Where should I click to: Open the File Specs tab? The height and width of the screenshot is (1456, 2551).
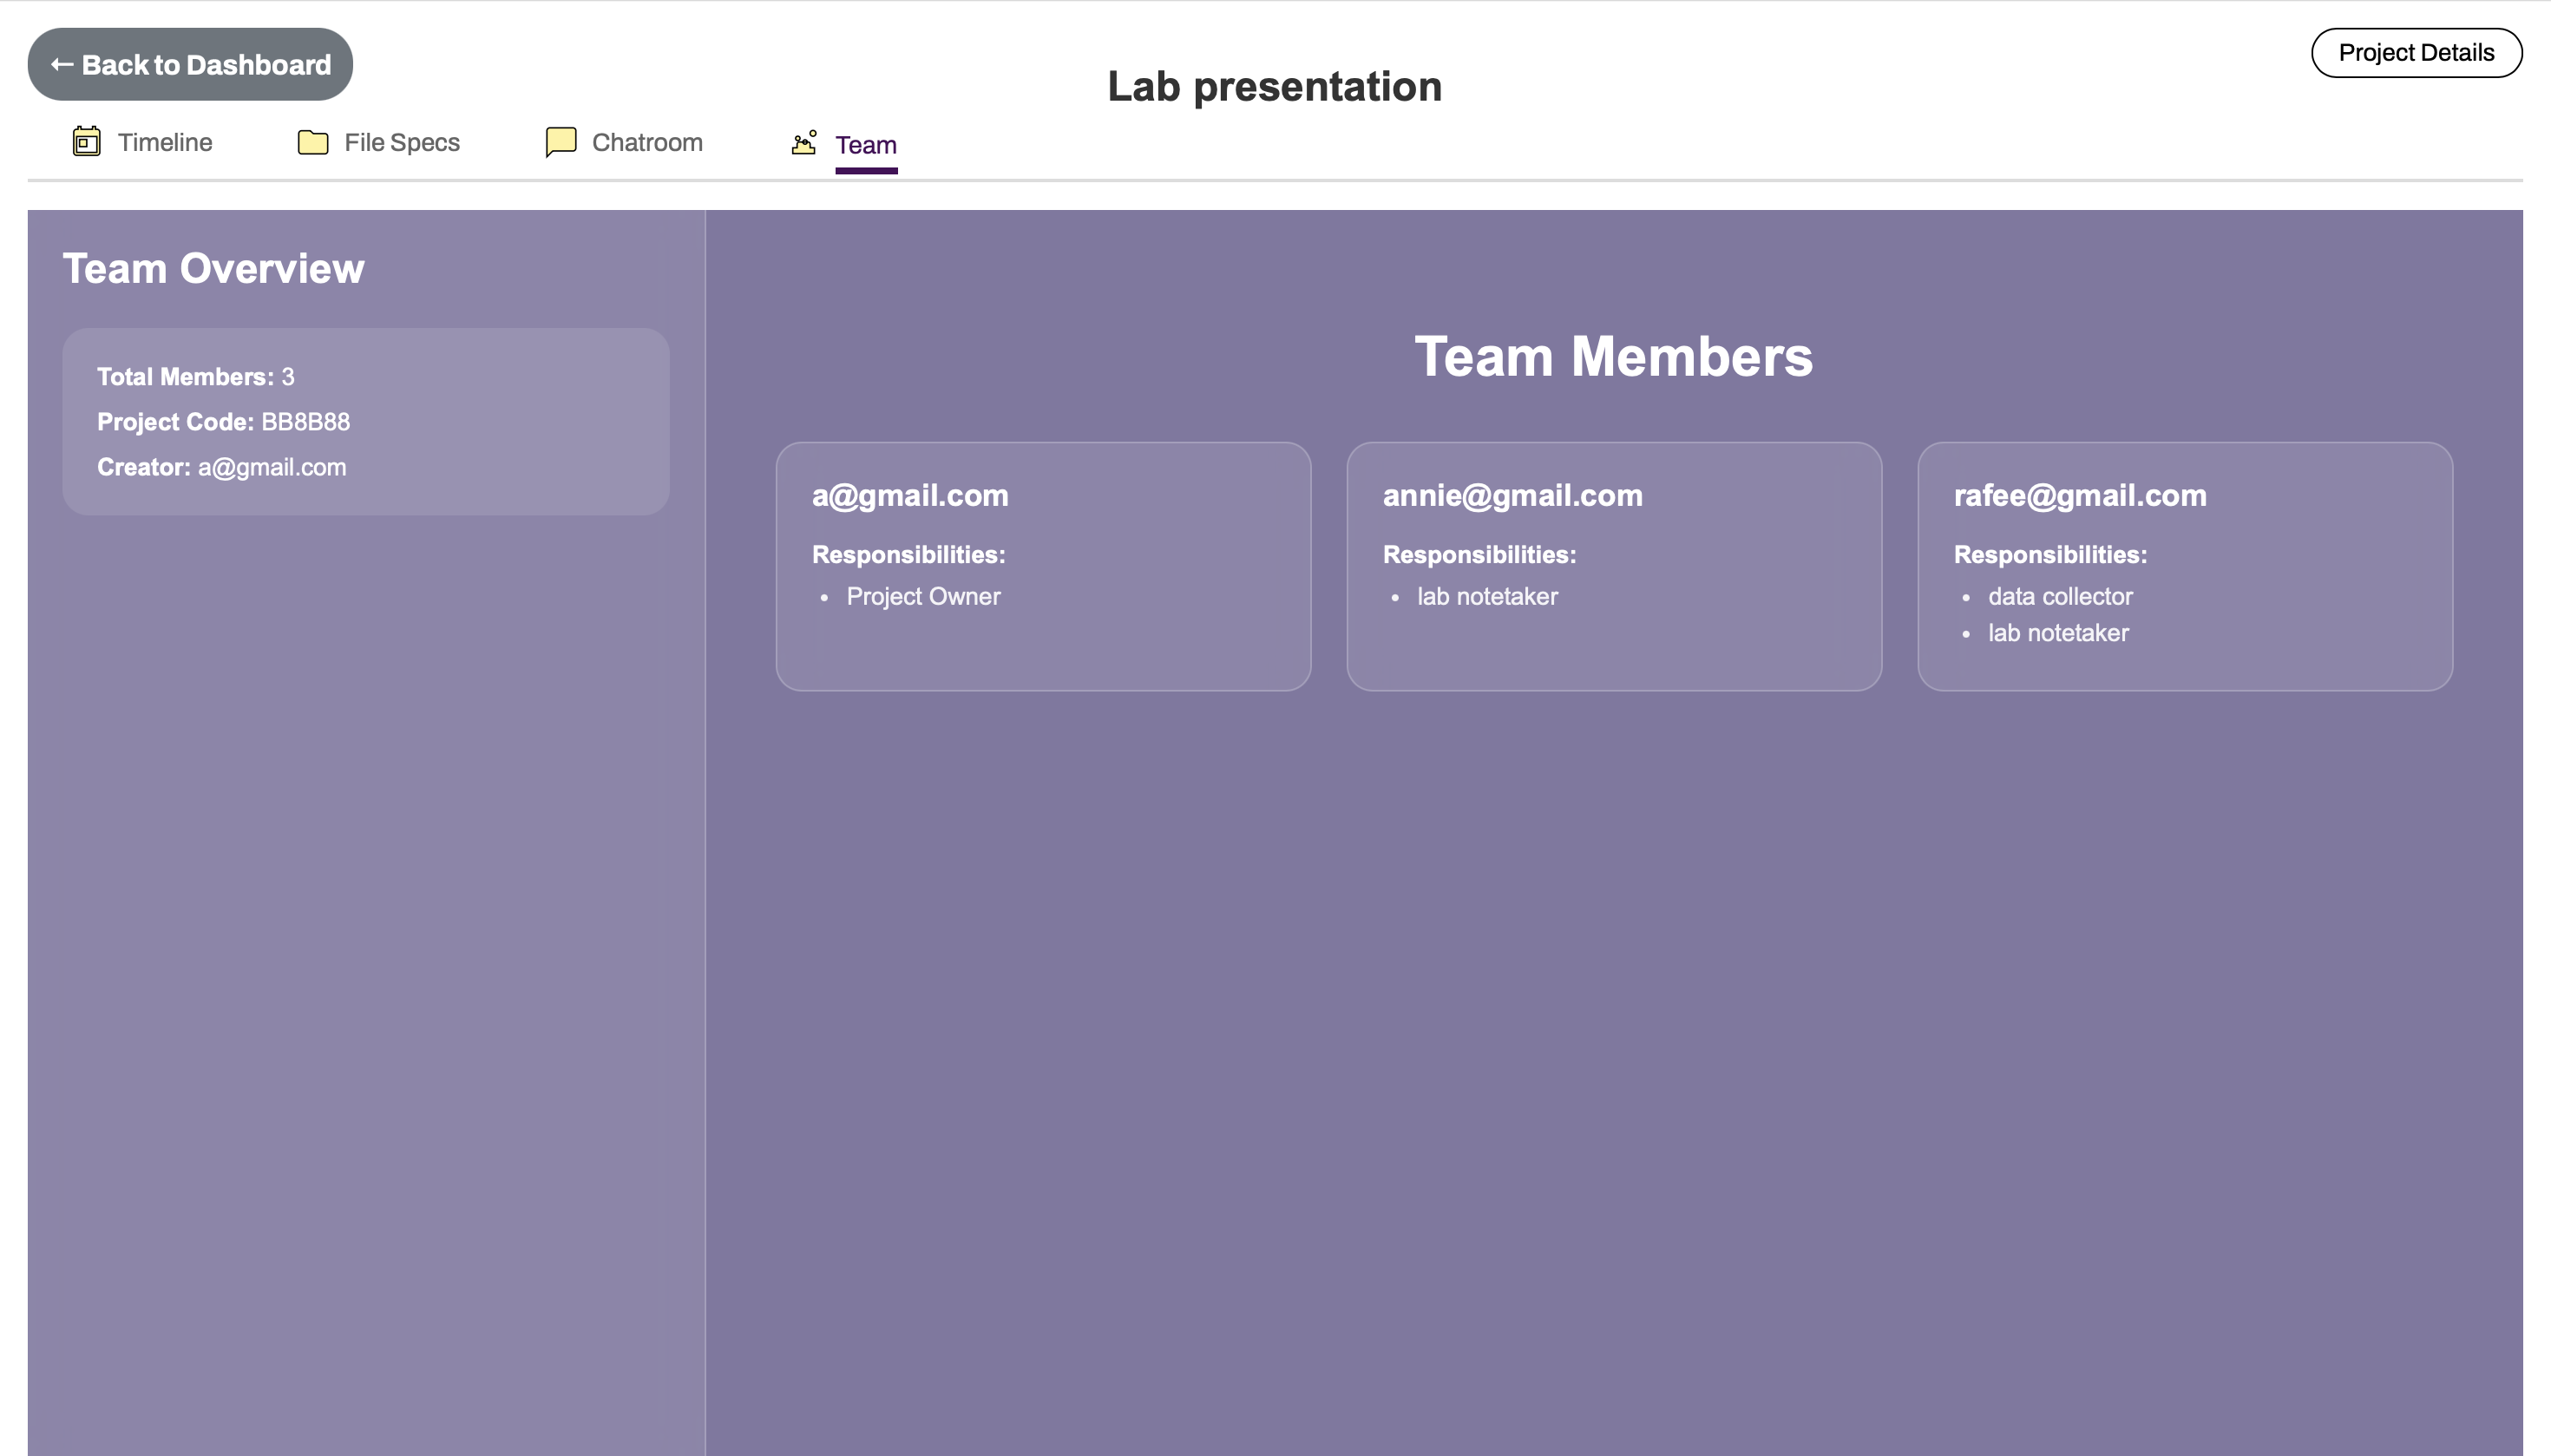pyautogui.click(x=401, y=143)
